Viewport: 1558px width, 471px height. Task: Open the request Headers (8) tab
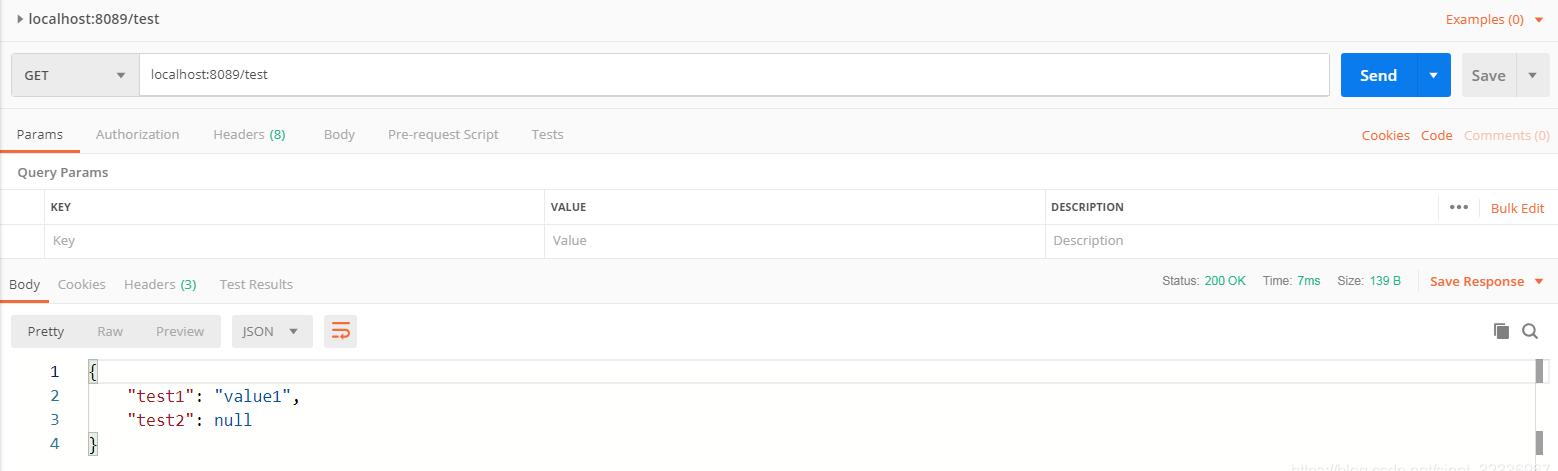[249, 134]
